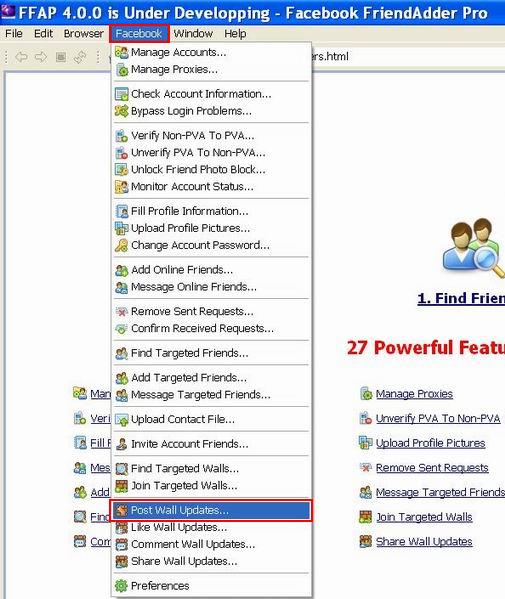The image size is (505, 599).
Task: Click the Check Account Information icon
Action: (121, 94)
